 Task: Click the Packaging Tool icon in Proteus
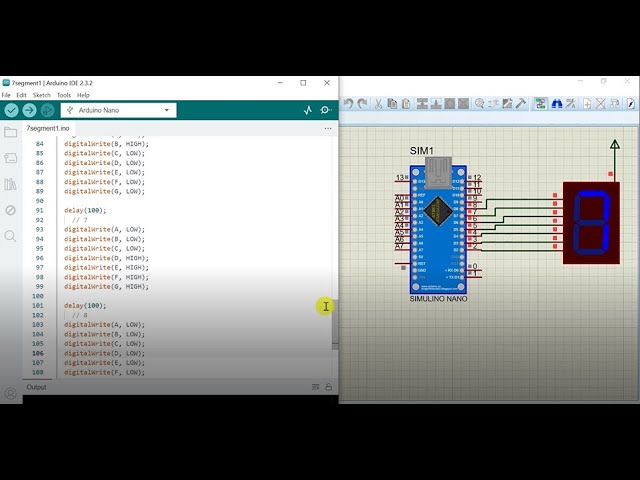click(507, 104)
